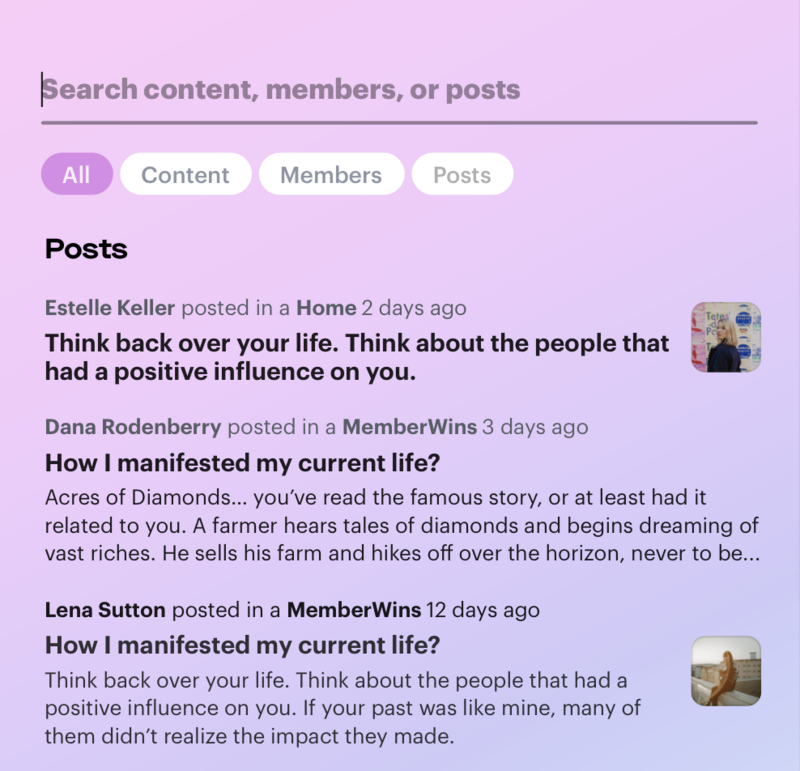
Task: Click the '12 days ago' timestamp on Lena's post
Action: coord(486,609)
